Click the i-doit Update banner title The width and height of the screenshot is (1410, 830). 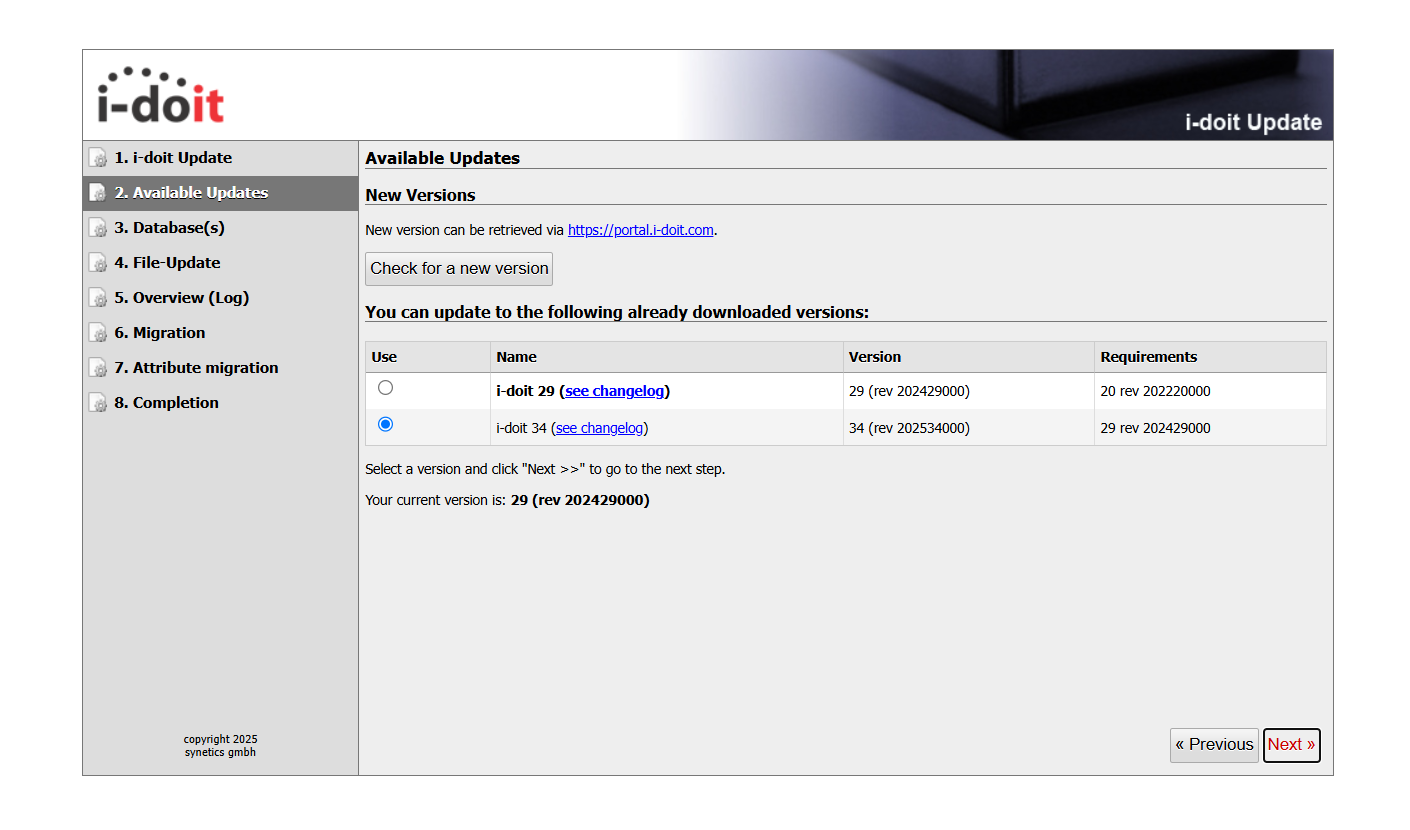coord(1253,123)
